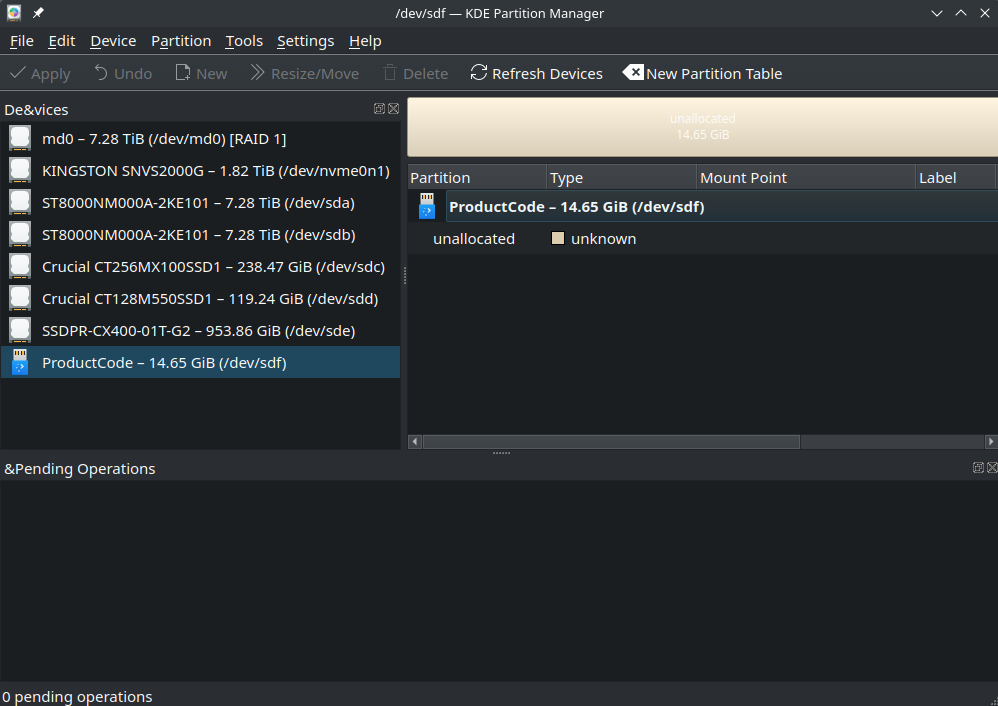Open the Tools menu
The height and width of the screenshot is (706, 998).
coord(244,41)
